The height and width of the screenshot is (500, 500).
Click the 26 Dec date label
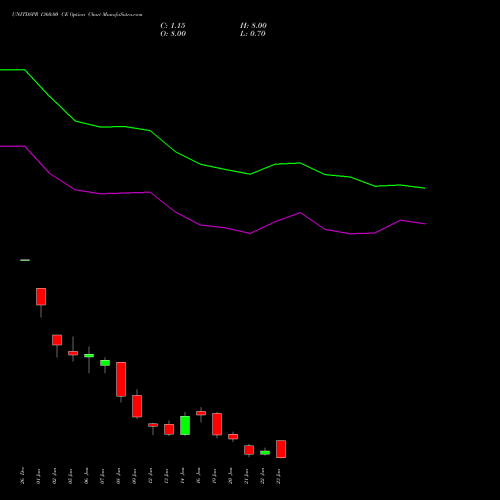pos(23,476)
